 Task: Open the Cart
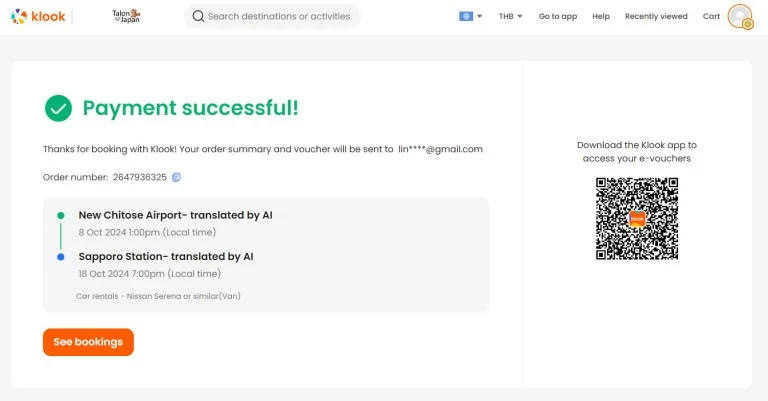click(711, 16)
